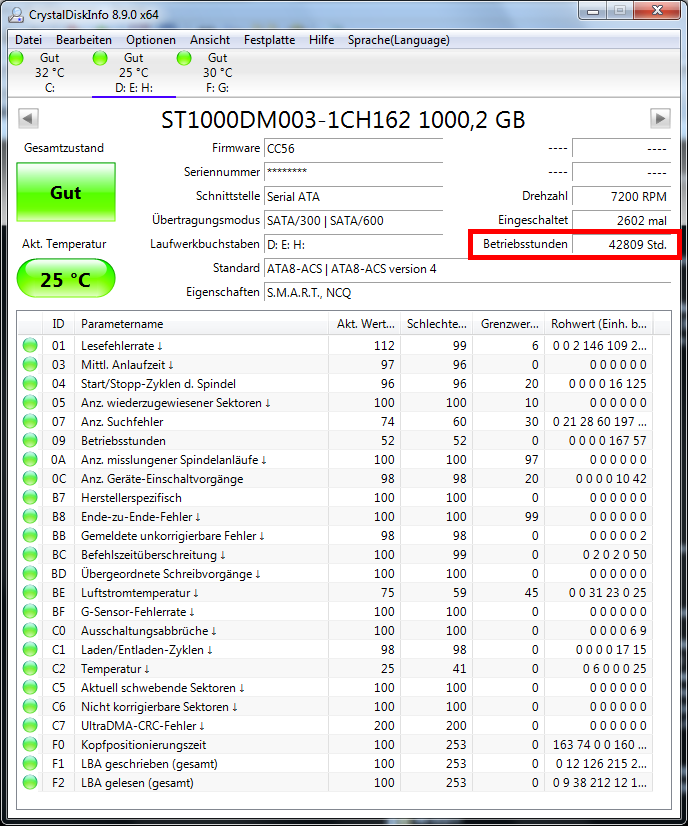Click the Parametername column header
688x826 pixels.
tap(201, 324)
